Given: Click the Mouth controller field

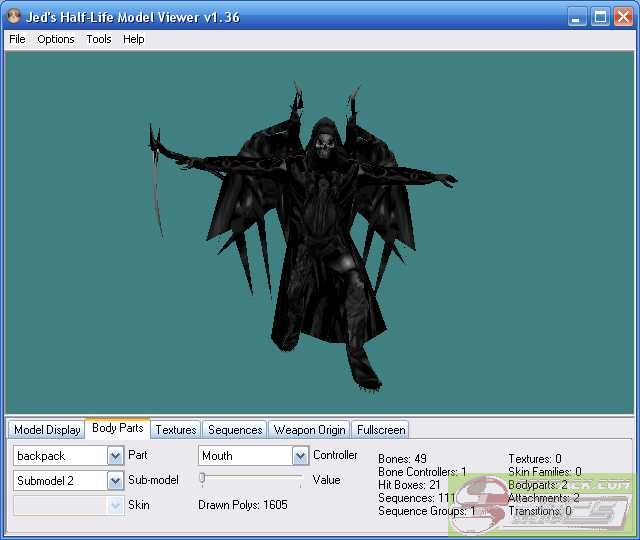Looking at the screenshot, I should [245, 456].
